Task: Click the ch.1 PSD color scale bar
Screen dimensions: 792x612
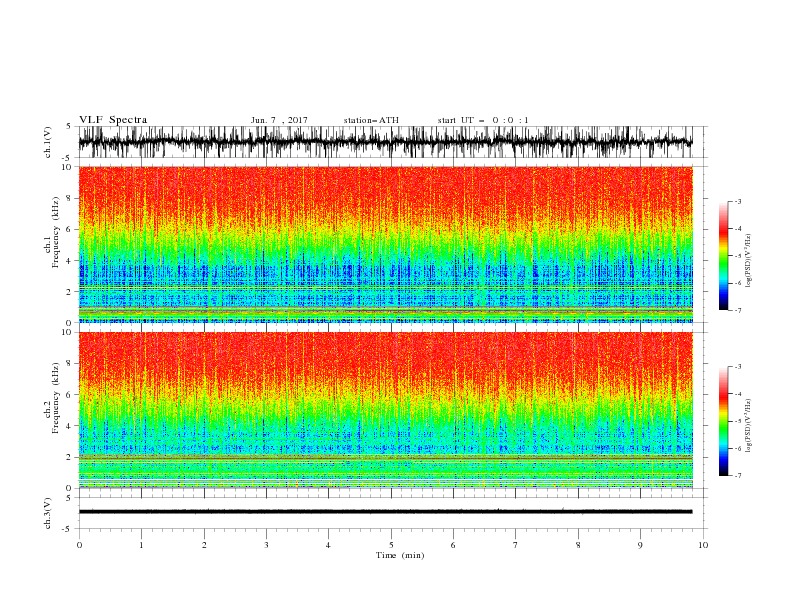Action: [x=723, y=256]
